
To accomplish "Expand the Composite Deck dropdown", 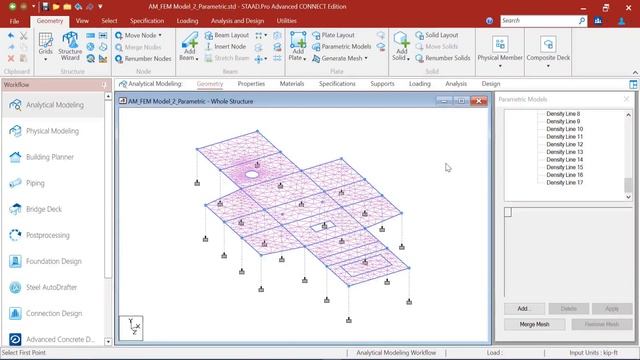I will tap(548, 66).
